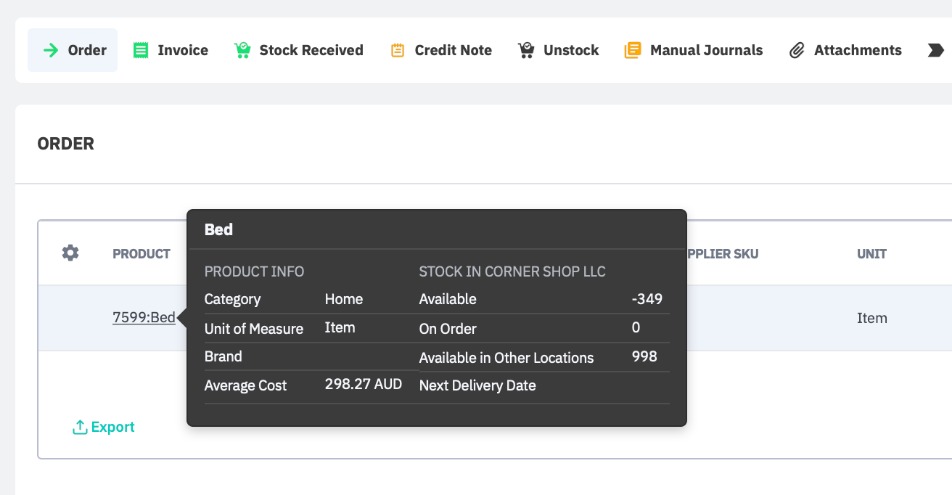
Task: Open table settings via gear icon
Action: pos(70,253)
